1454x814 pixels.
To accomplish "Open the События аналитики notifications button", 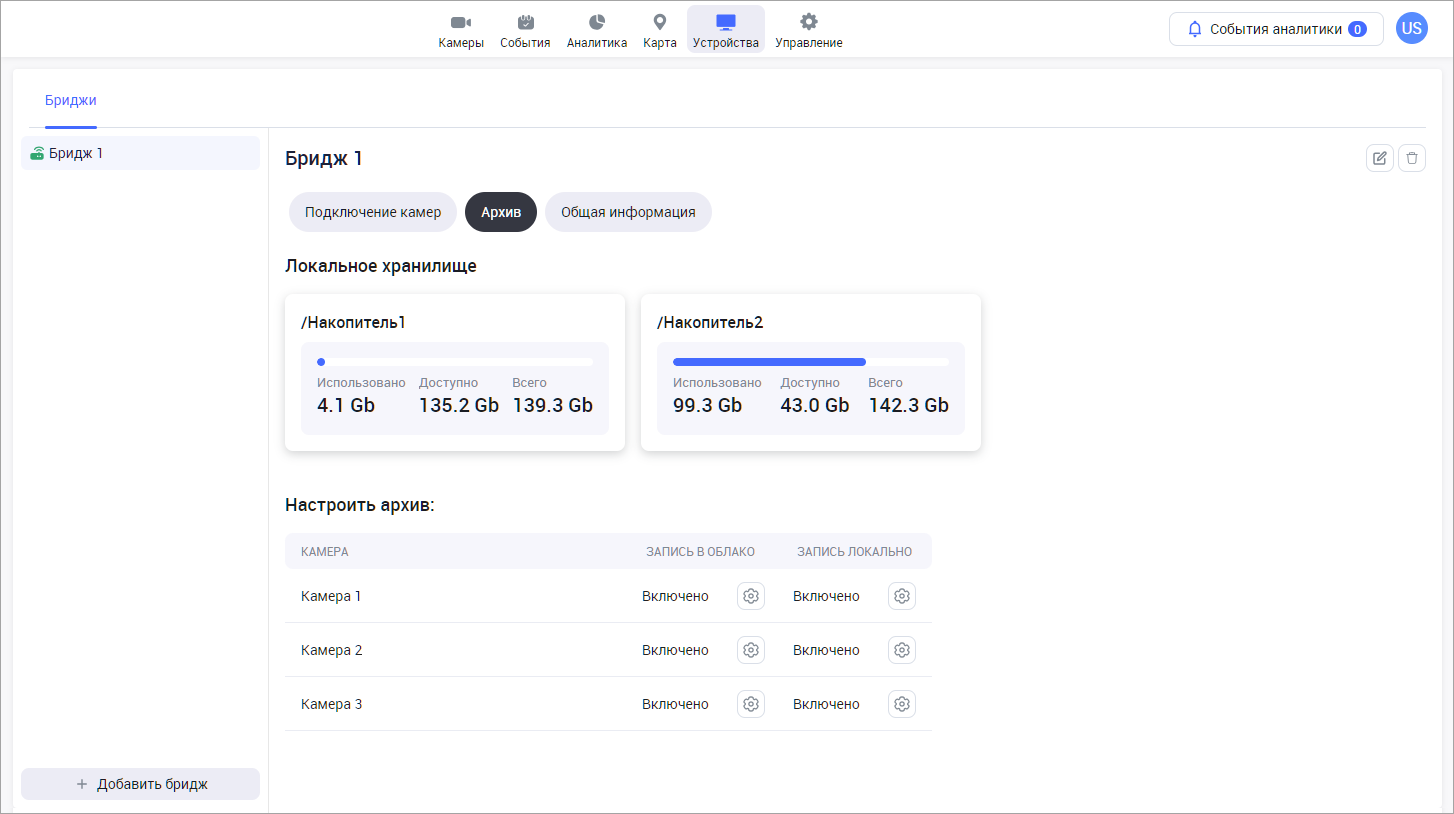I will pyautogui.click(x=1276, y=29).
